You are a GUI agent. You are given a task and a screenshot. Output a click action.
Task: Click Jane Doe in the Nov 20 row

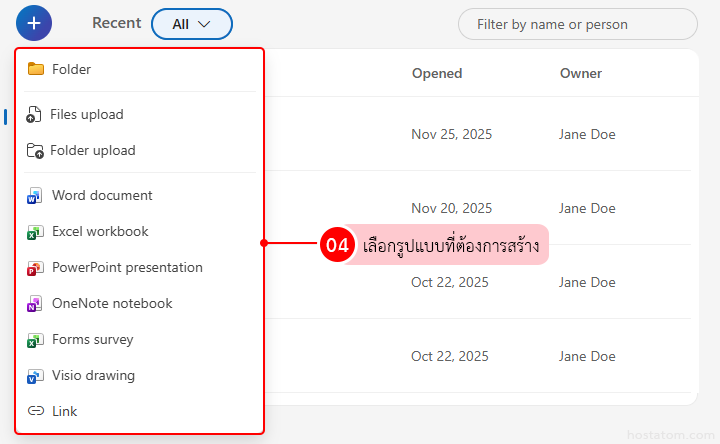(587, 208)
